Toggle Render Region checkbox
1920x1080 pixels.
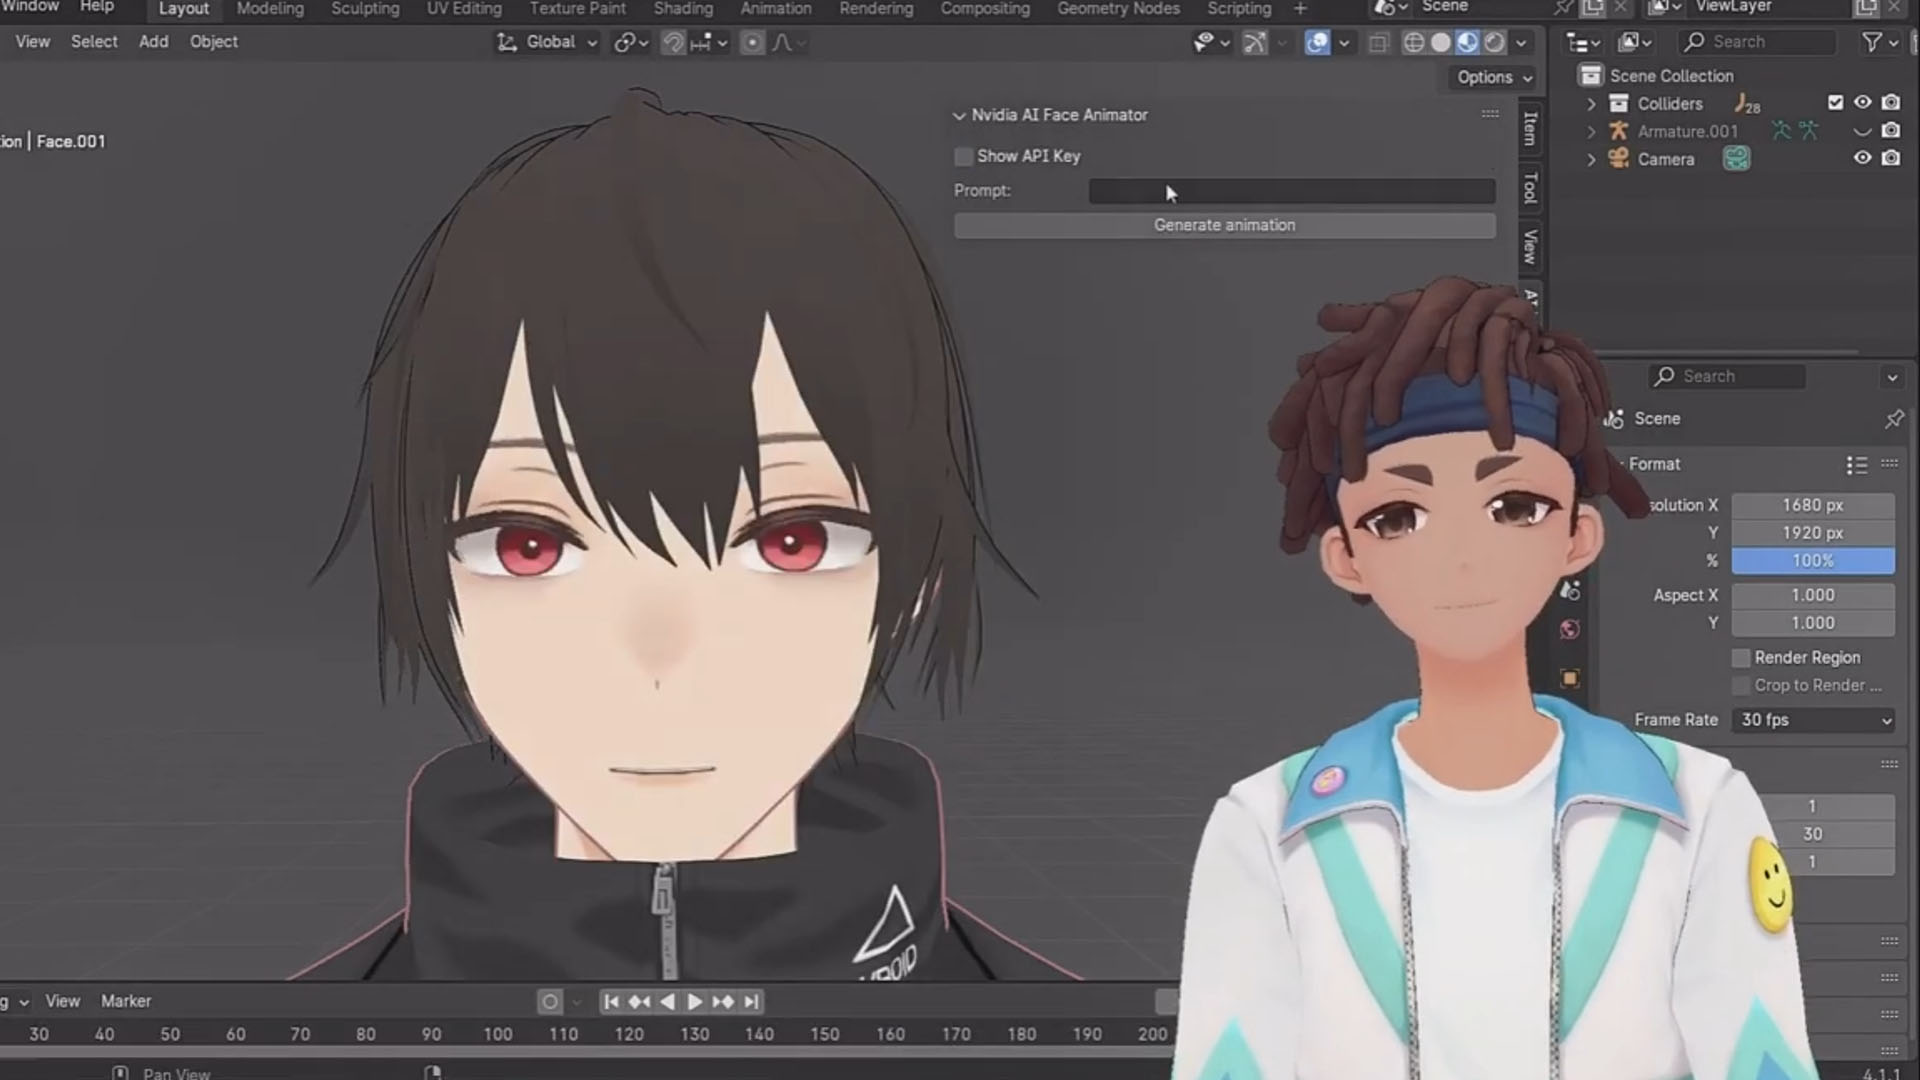(1741, 658)
